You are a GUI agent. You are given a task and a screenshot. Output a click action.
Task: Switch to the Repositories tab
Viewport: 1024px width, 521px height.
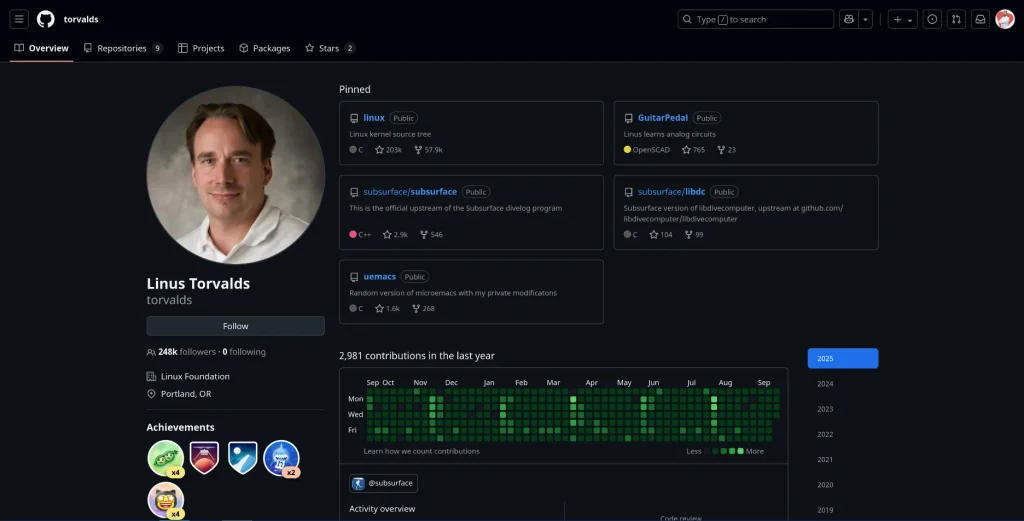pyautogui.click(x=123, y=48)
